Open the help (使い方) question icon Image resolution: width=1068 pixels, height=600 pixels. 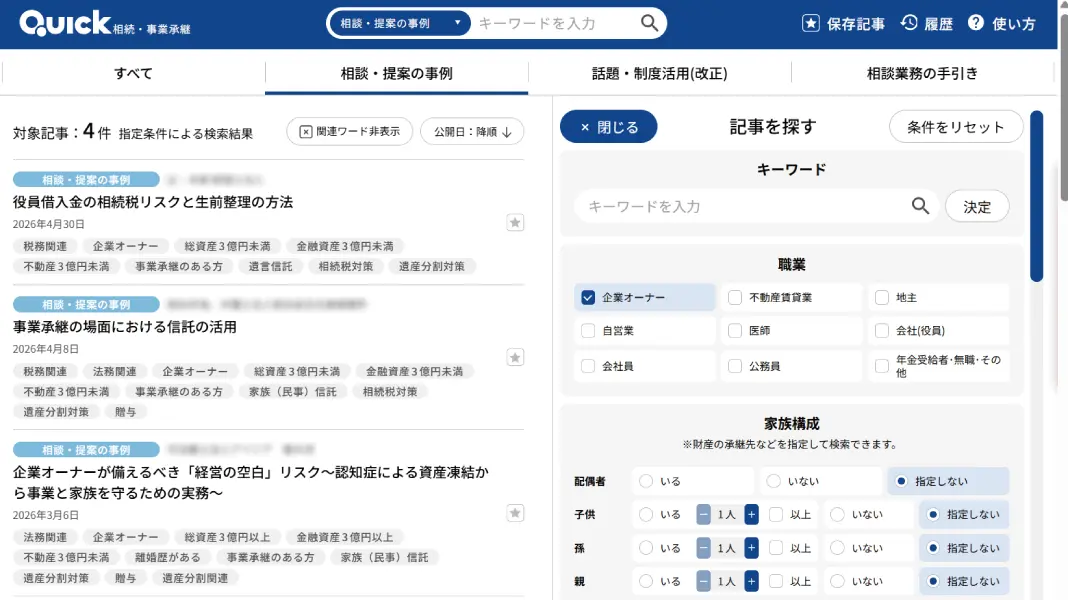click(x=975, y=23)
